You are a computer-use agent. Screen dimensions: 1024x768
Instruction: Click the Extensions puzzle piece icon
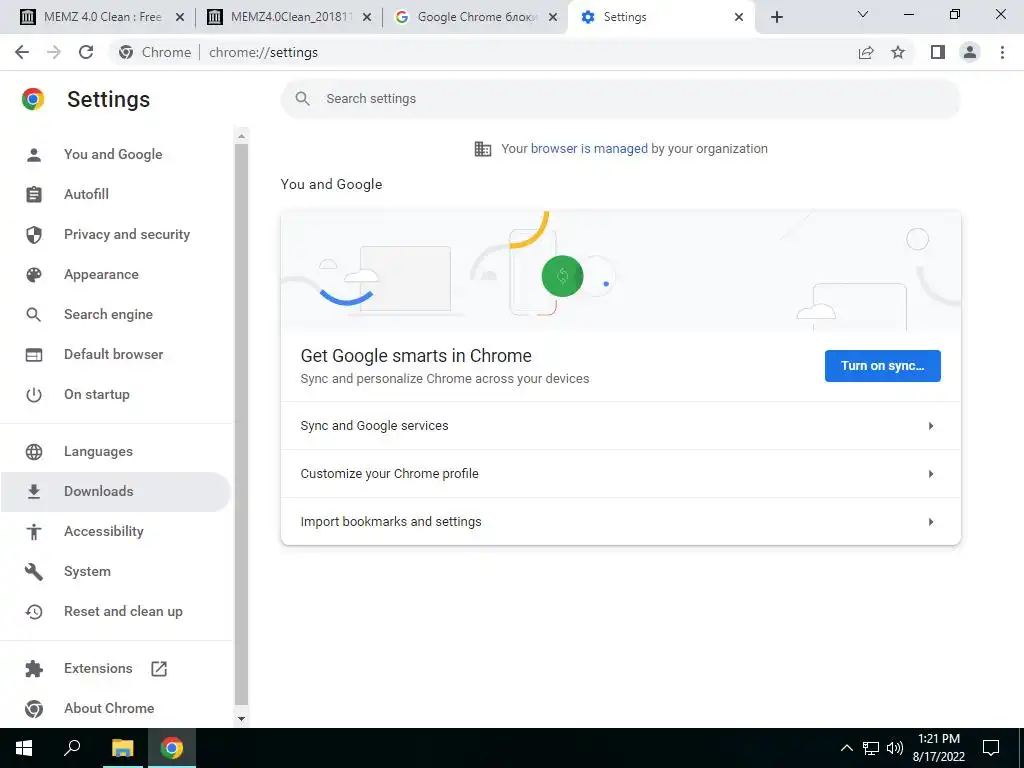tap(34, 669)
